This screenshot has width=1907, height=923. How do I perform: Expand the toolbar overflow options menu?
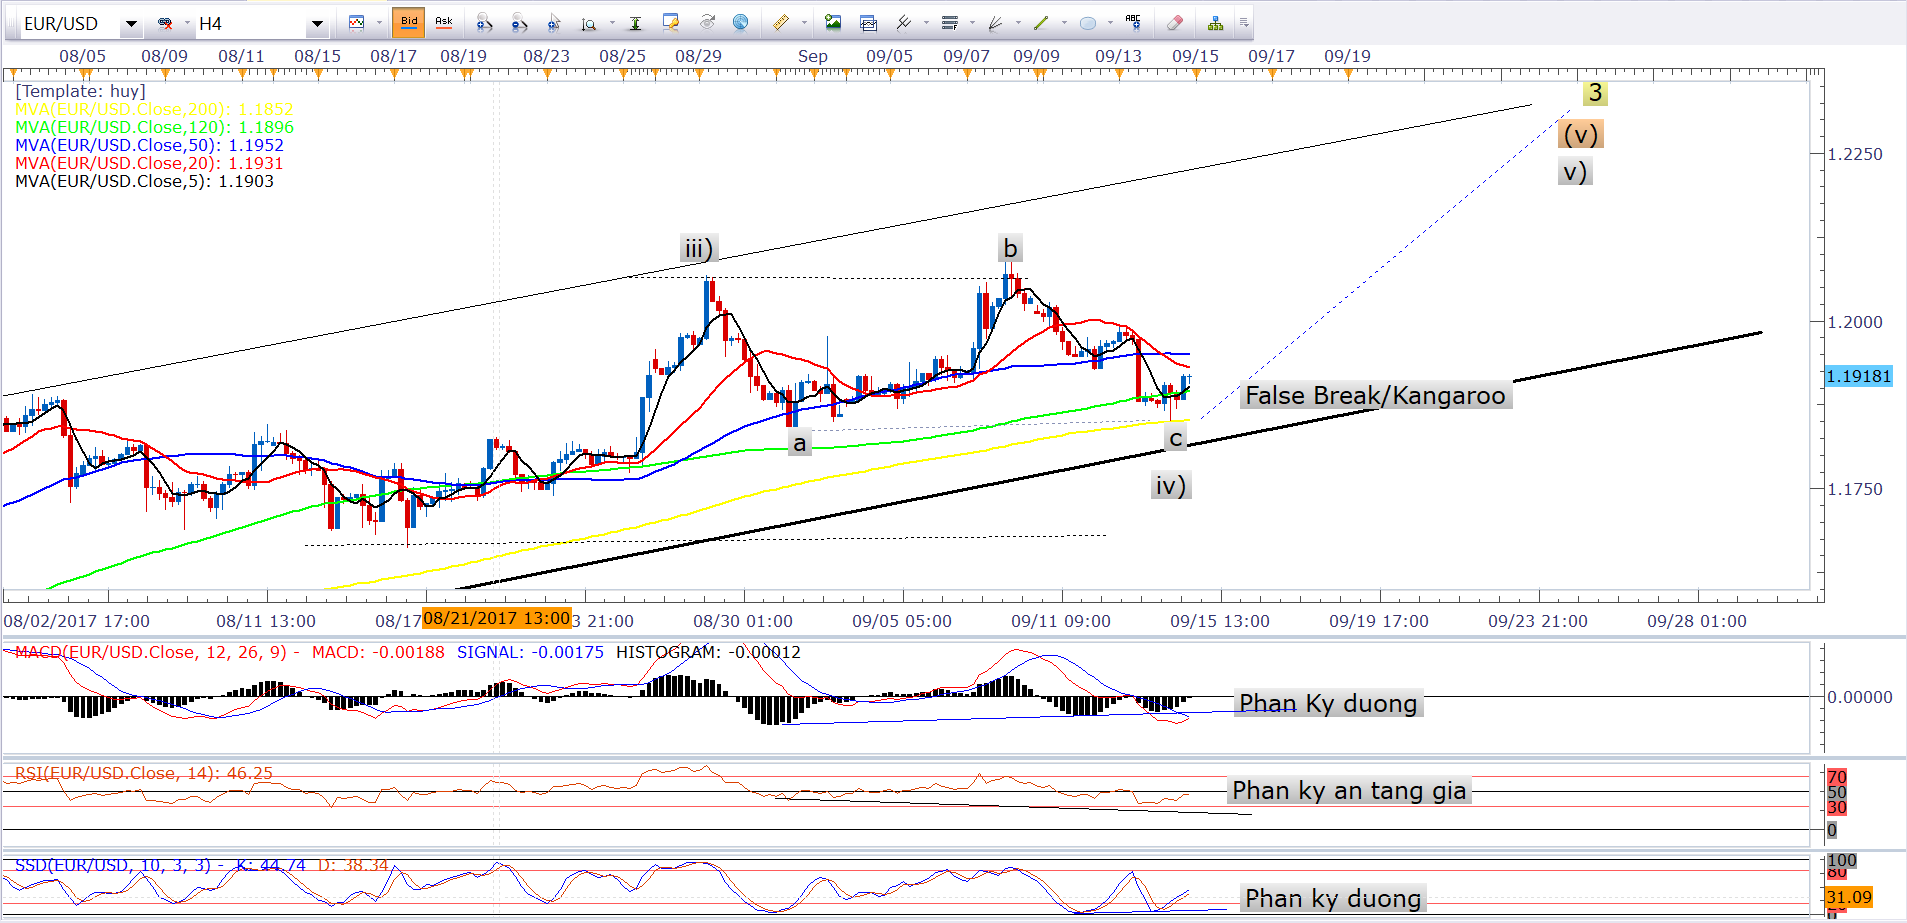(1244, 23)
